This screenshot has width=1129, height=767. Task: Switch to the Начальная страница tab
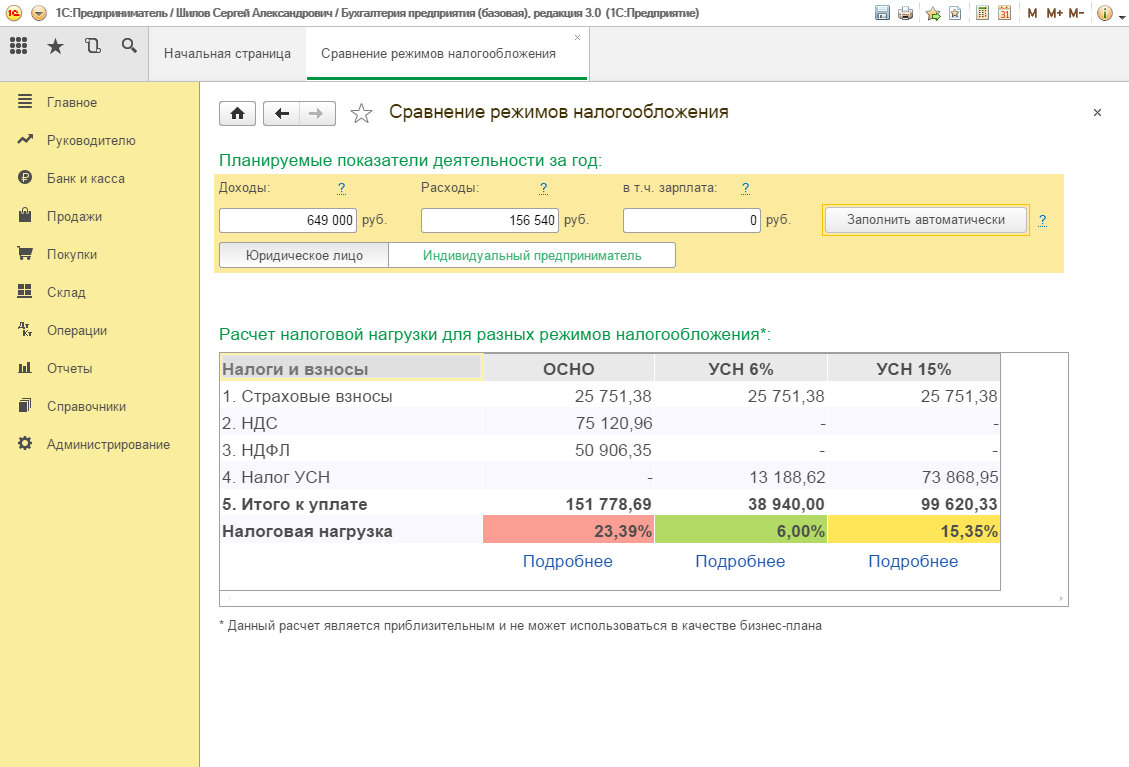point(227,54)
